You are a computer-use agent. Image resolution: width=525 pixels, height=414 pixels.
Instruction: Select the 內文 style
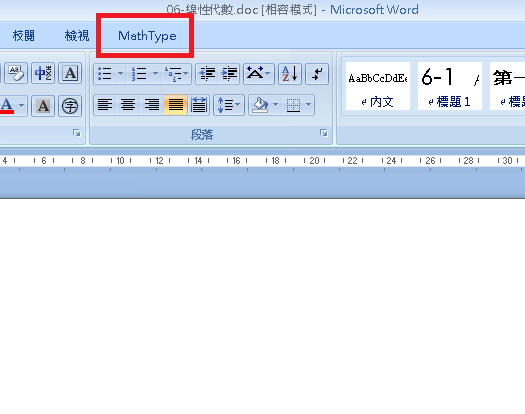pyautogui.click(x=378, y=86)
